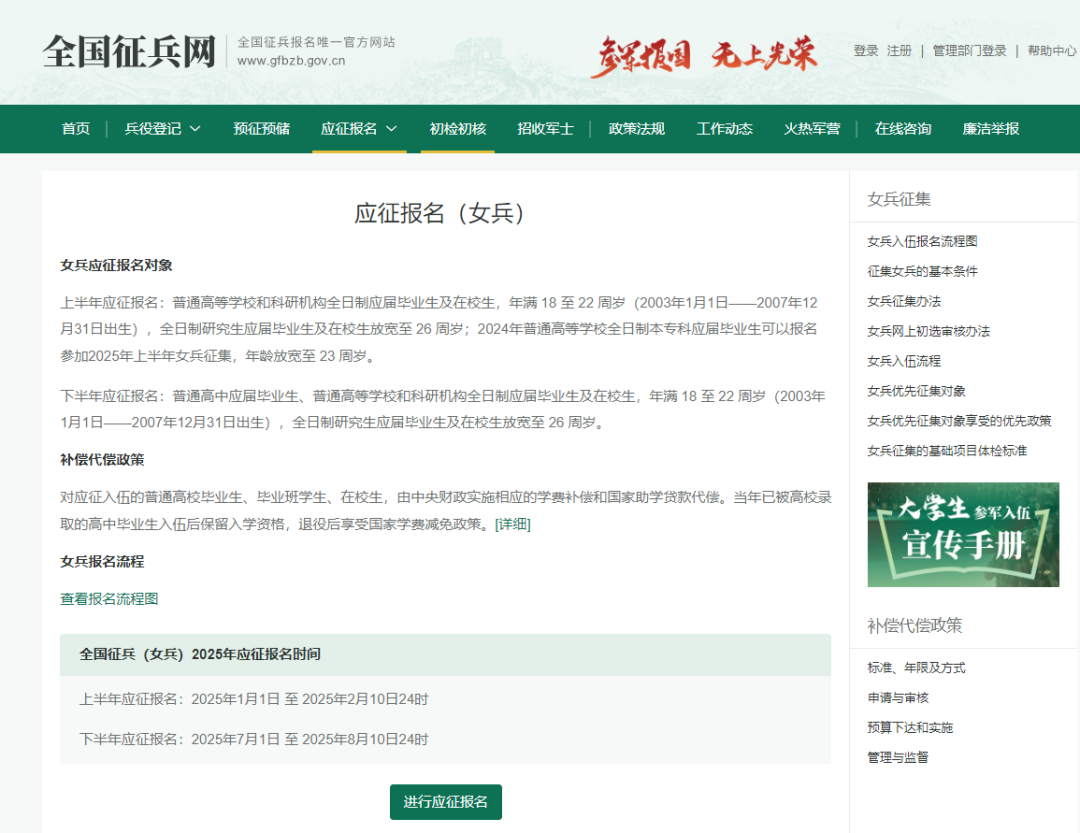Navigate to 政策法规 section

[636, 128]
